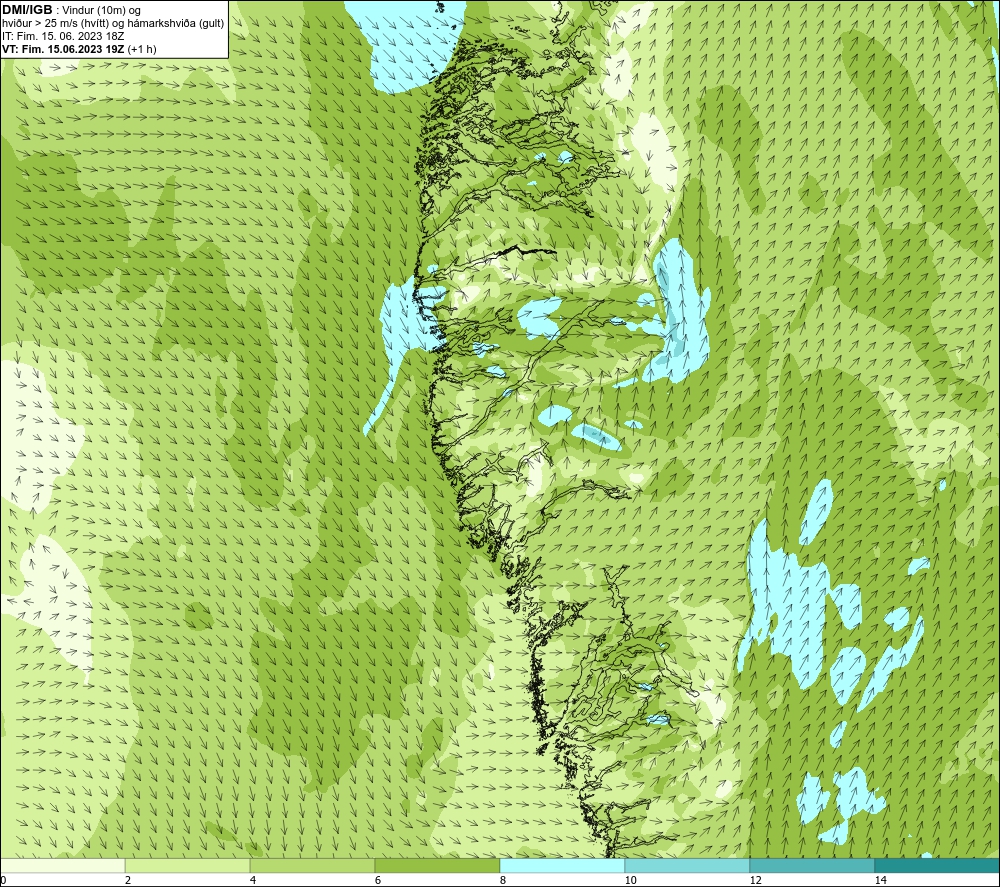Click the scale label '4'
Image resolution: width=1000 pixels, height=887 pixels.
click(x=253, y=880)
